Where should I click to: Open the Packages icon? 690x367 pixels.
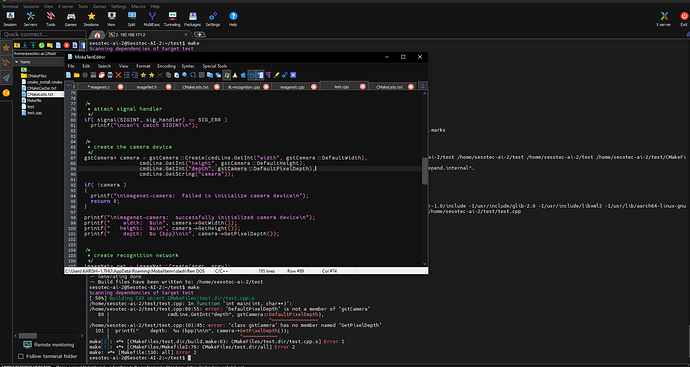click(192, 19)
